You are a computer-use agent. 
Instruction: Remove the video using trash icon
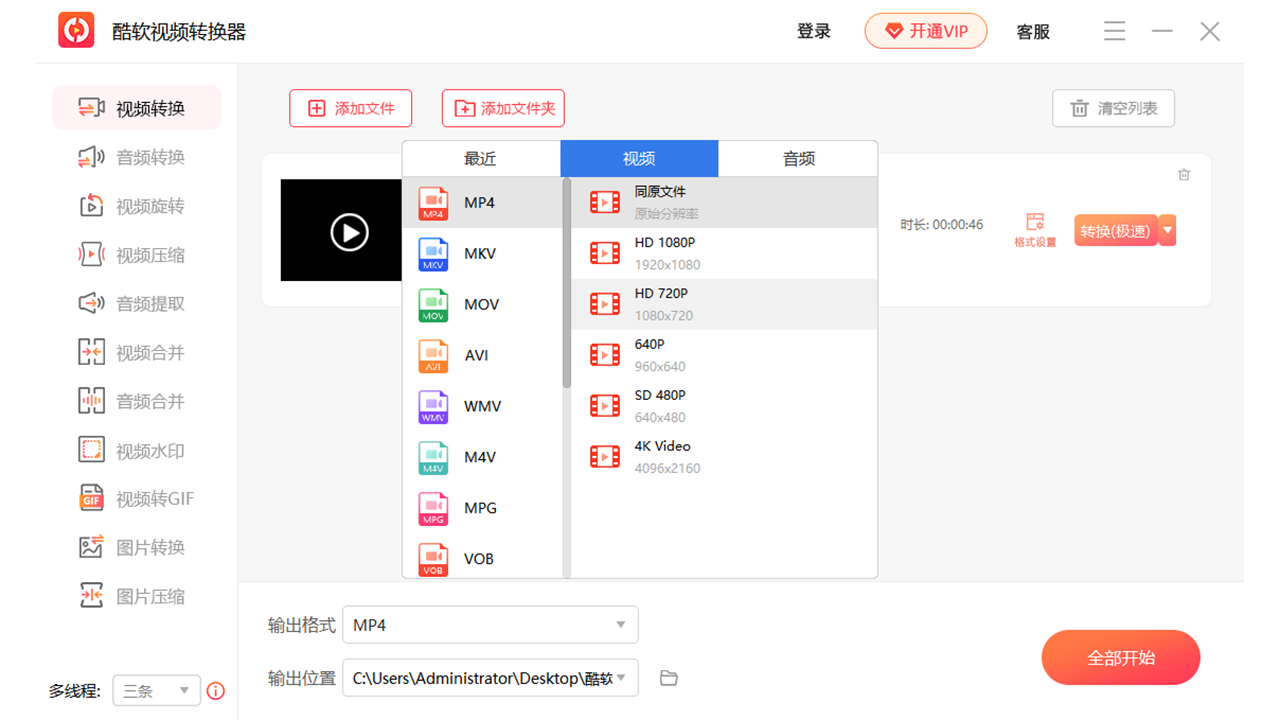(1184, 174)
